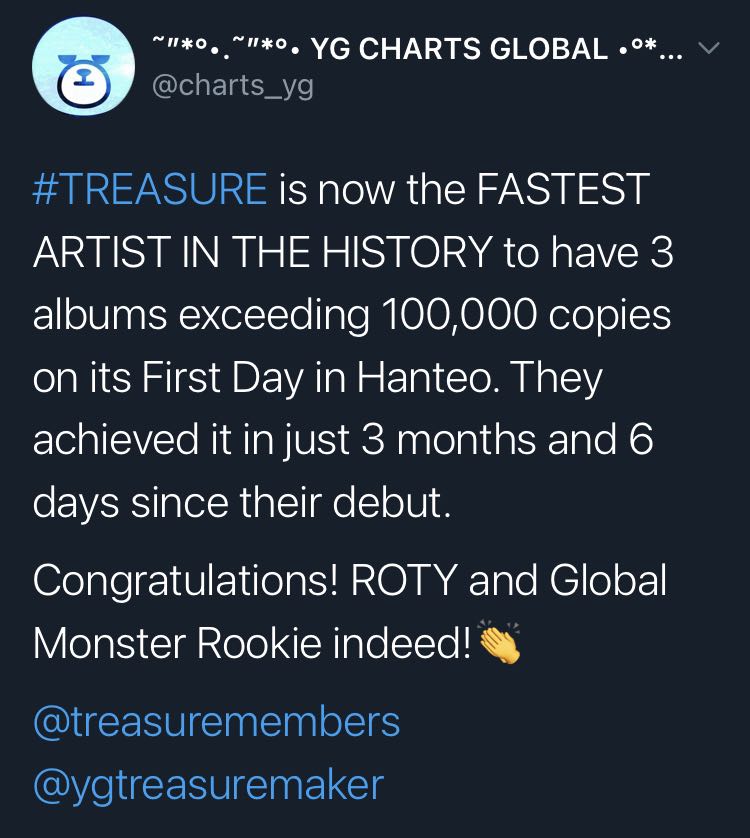
Task: Open the YG Charts bear profile avatar
Action: [83, 66]
